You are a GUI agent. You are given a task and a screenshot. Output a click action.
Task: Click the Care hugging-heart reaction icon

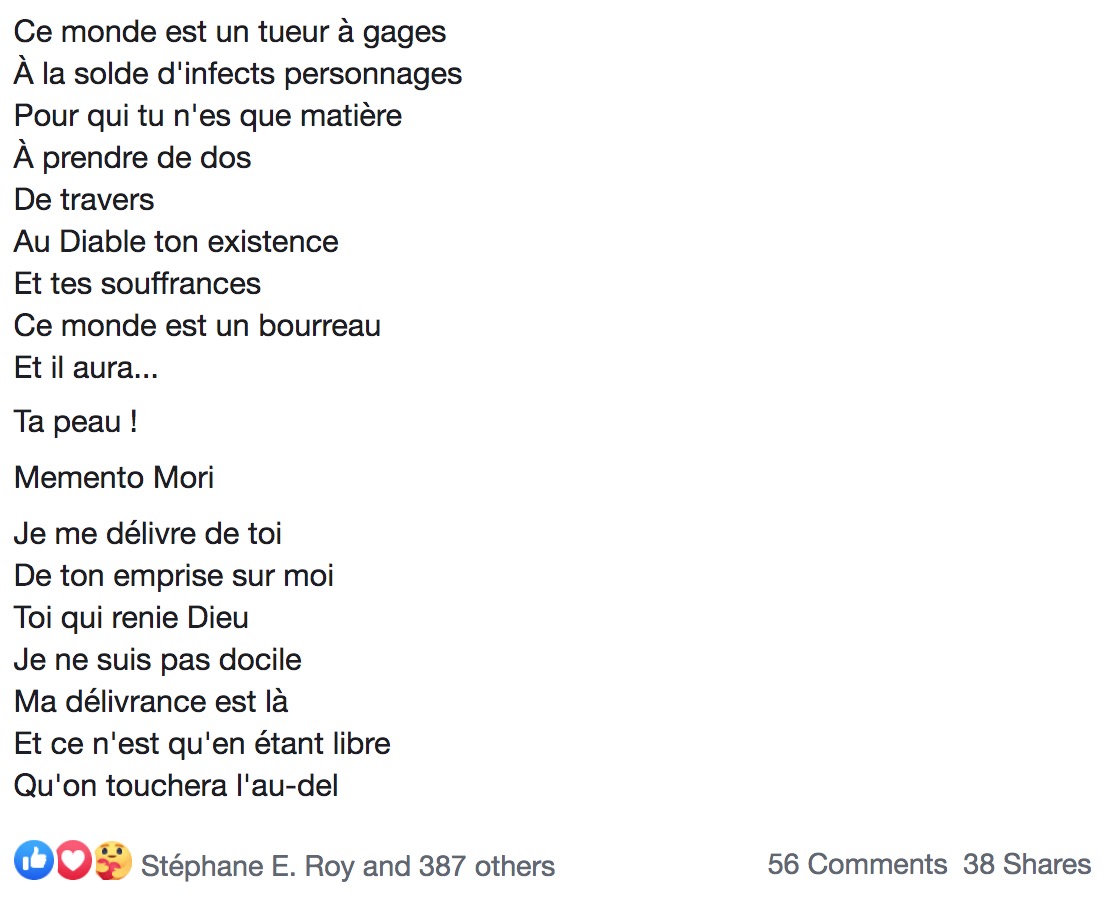pyautogui.click(x=113, y=860)
